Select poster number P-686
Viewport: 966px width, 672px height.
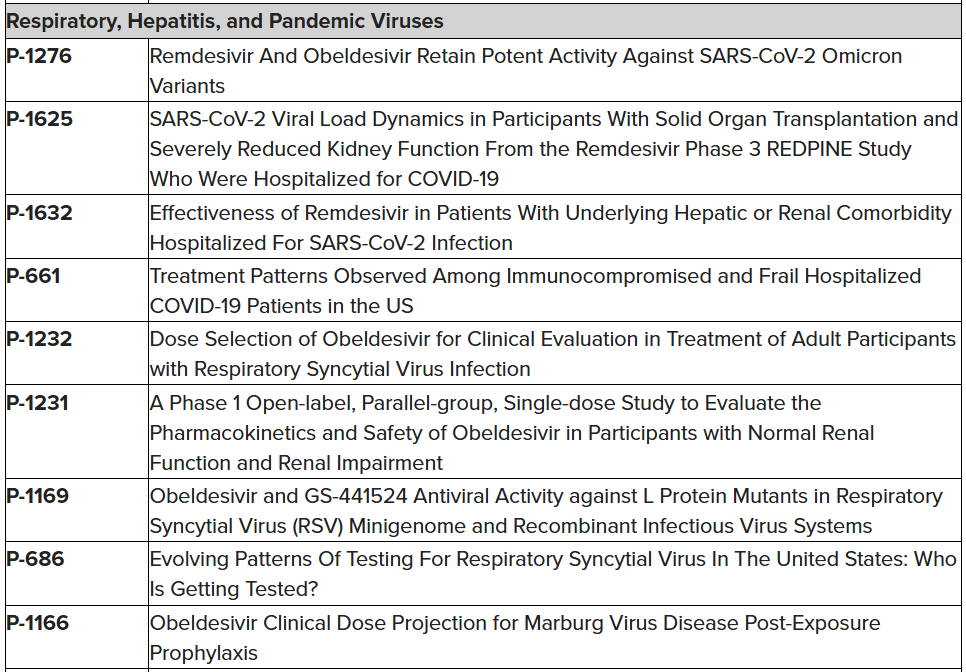34,558
